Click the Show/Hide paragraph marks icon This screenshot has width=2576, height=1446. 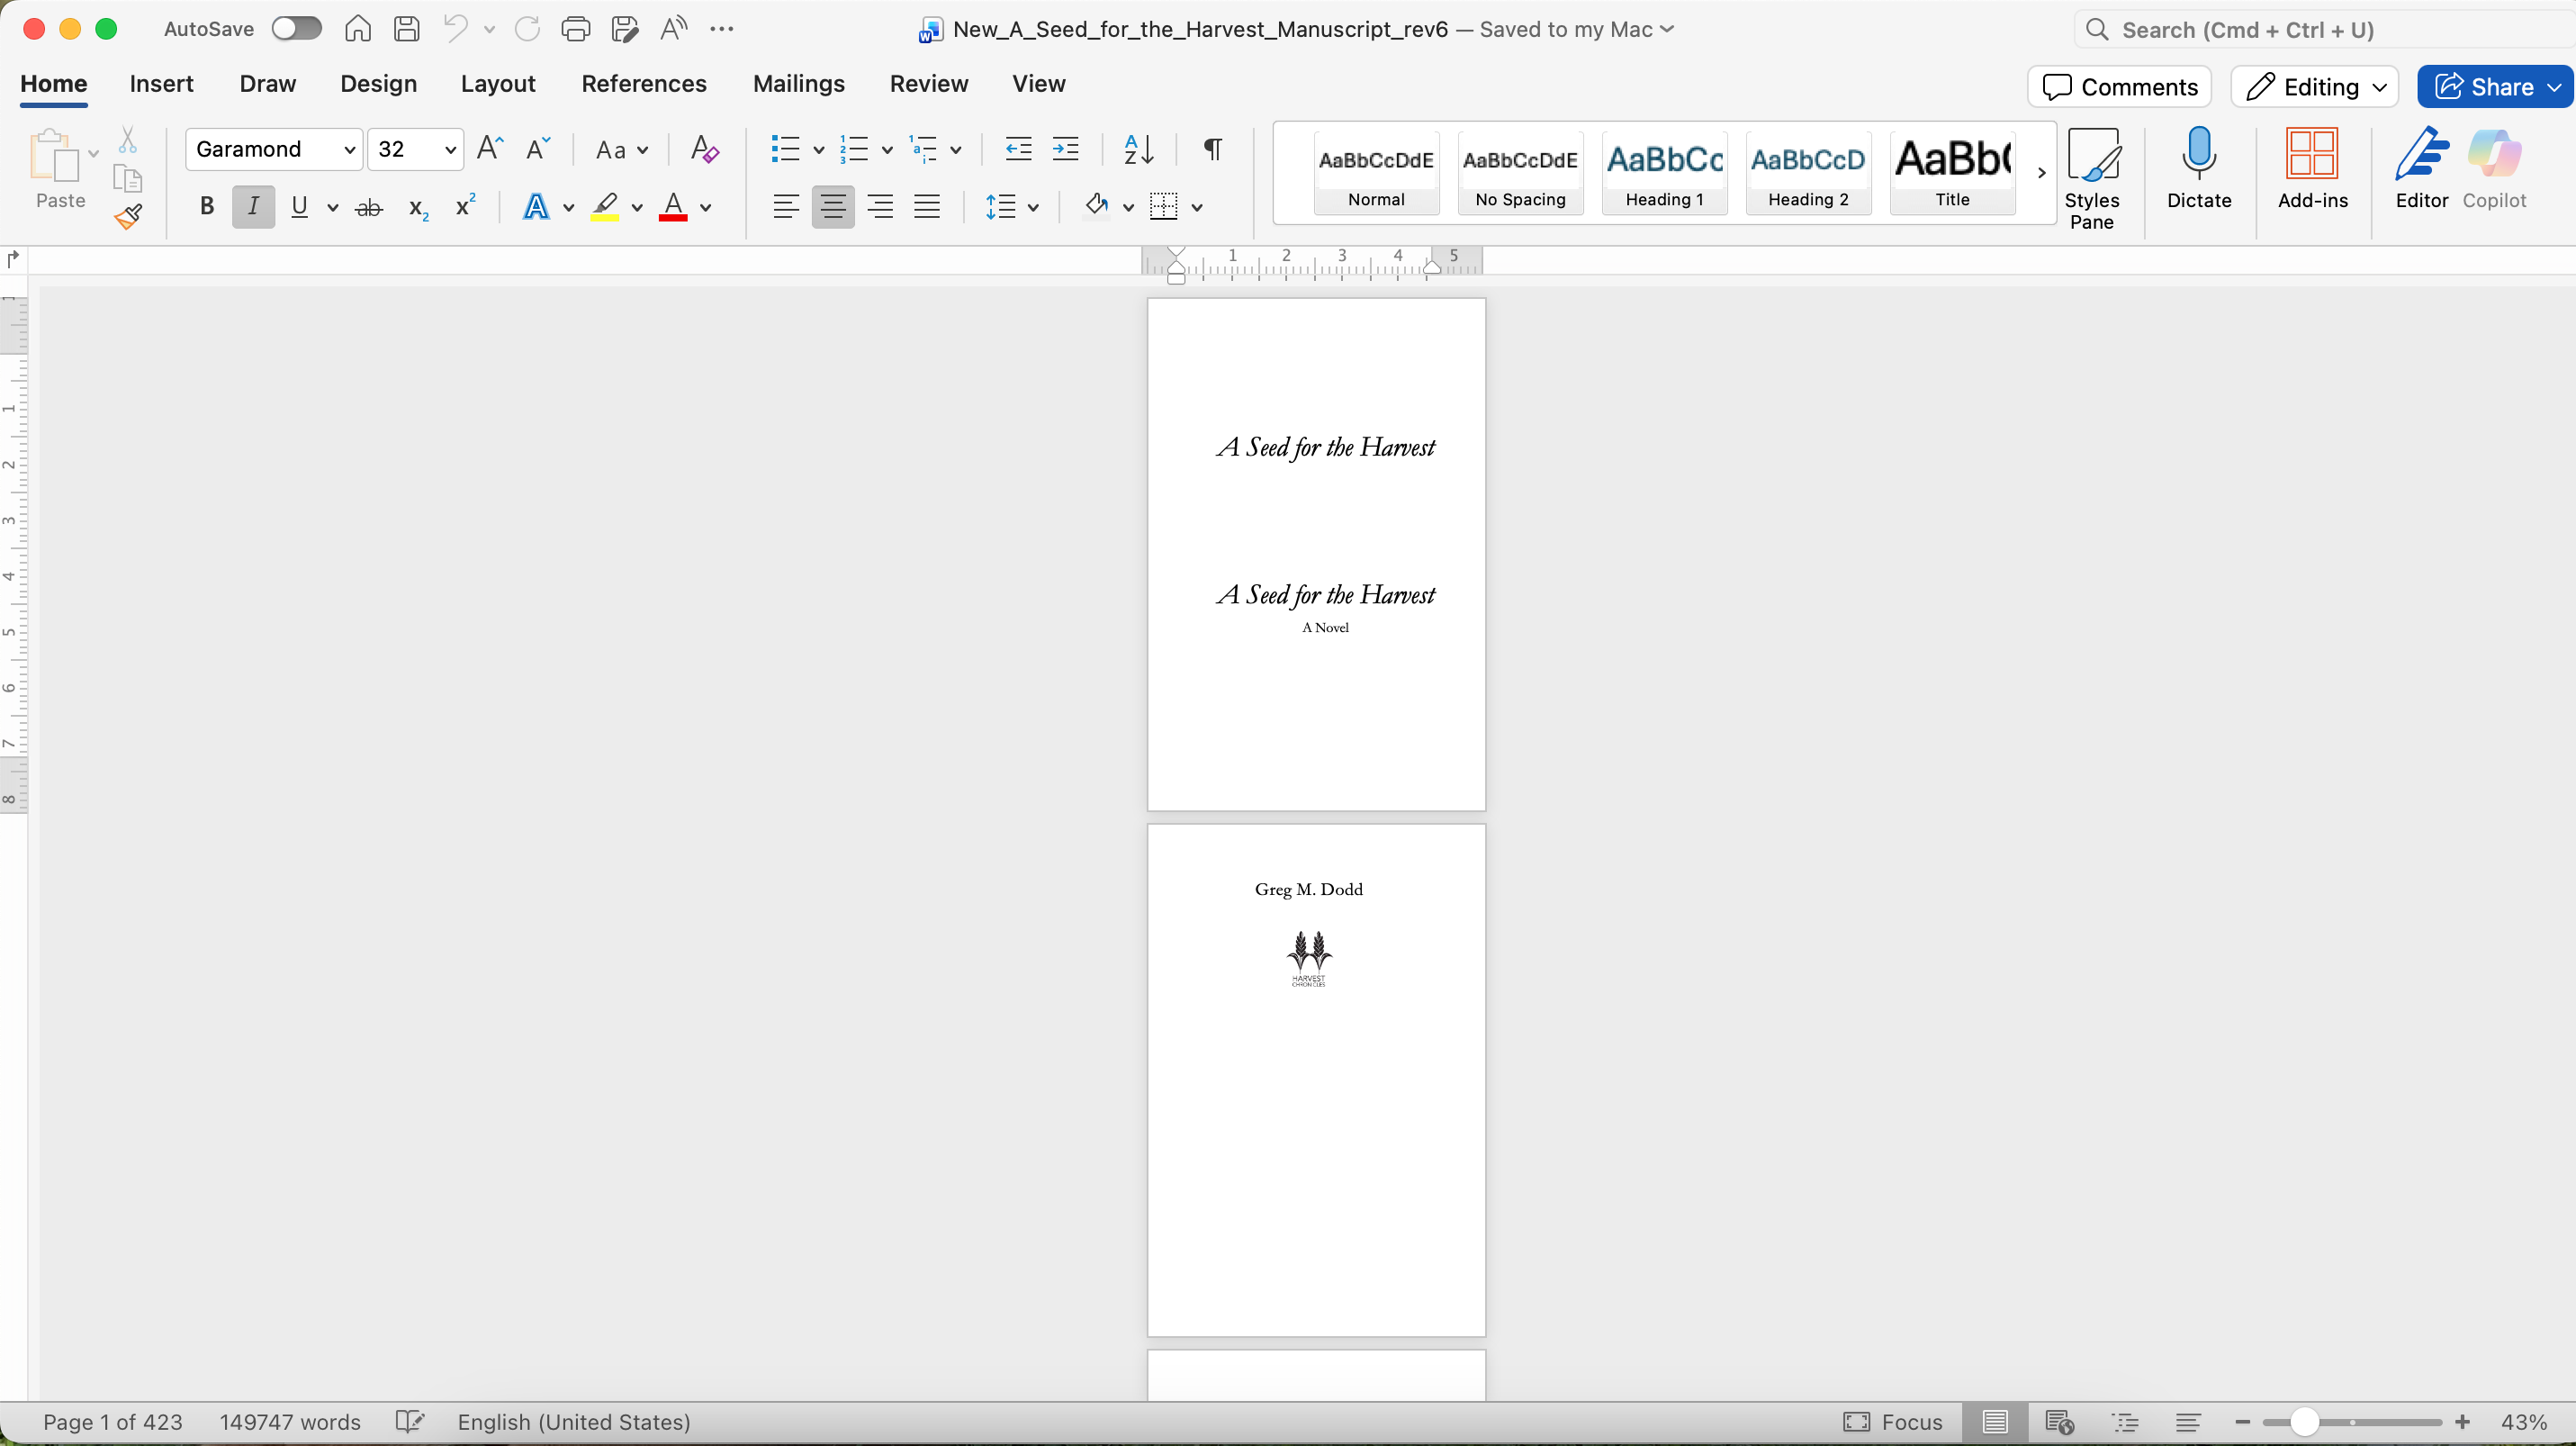click(x=1212, y=150)
